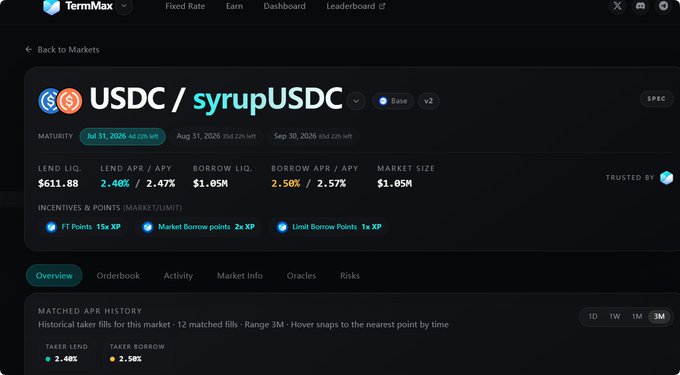Go to the Earn page
Image resolution: width=680 pixels, height=375 pixels.
tap(234, 7)
